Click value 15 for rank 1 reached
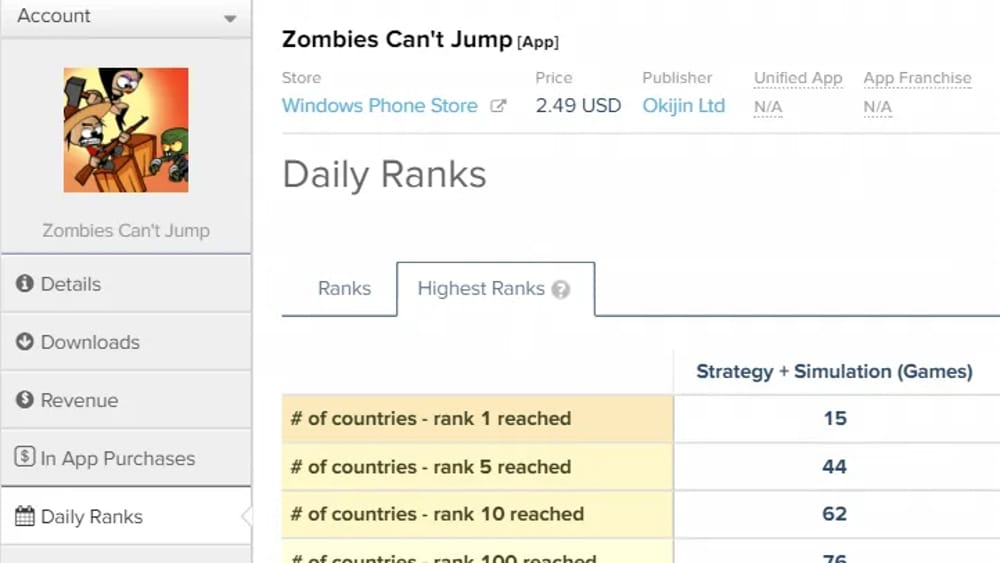Screen dimensions: 1000x563 pyautogui.click(x=835, y=418)
